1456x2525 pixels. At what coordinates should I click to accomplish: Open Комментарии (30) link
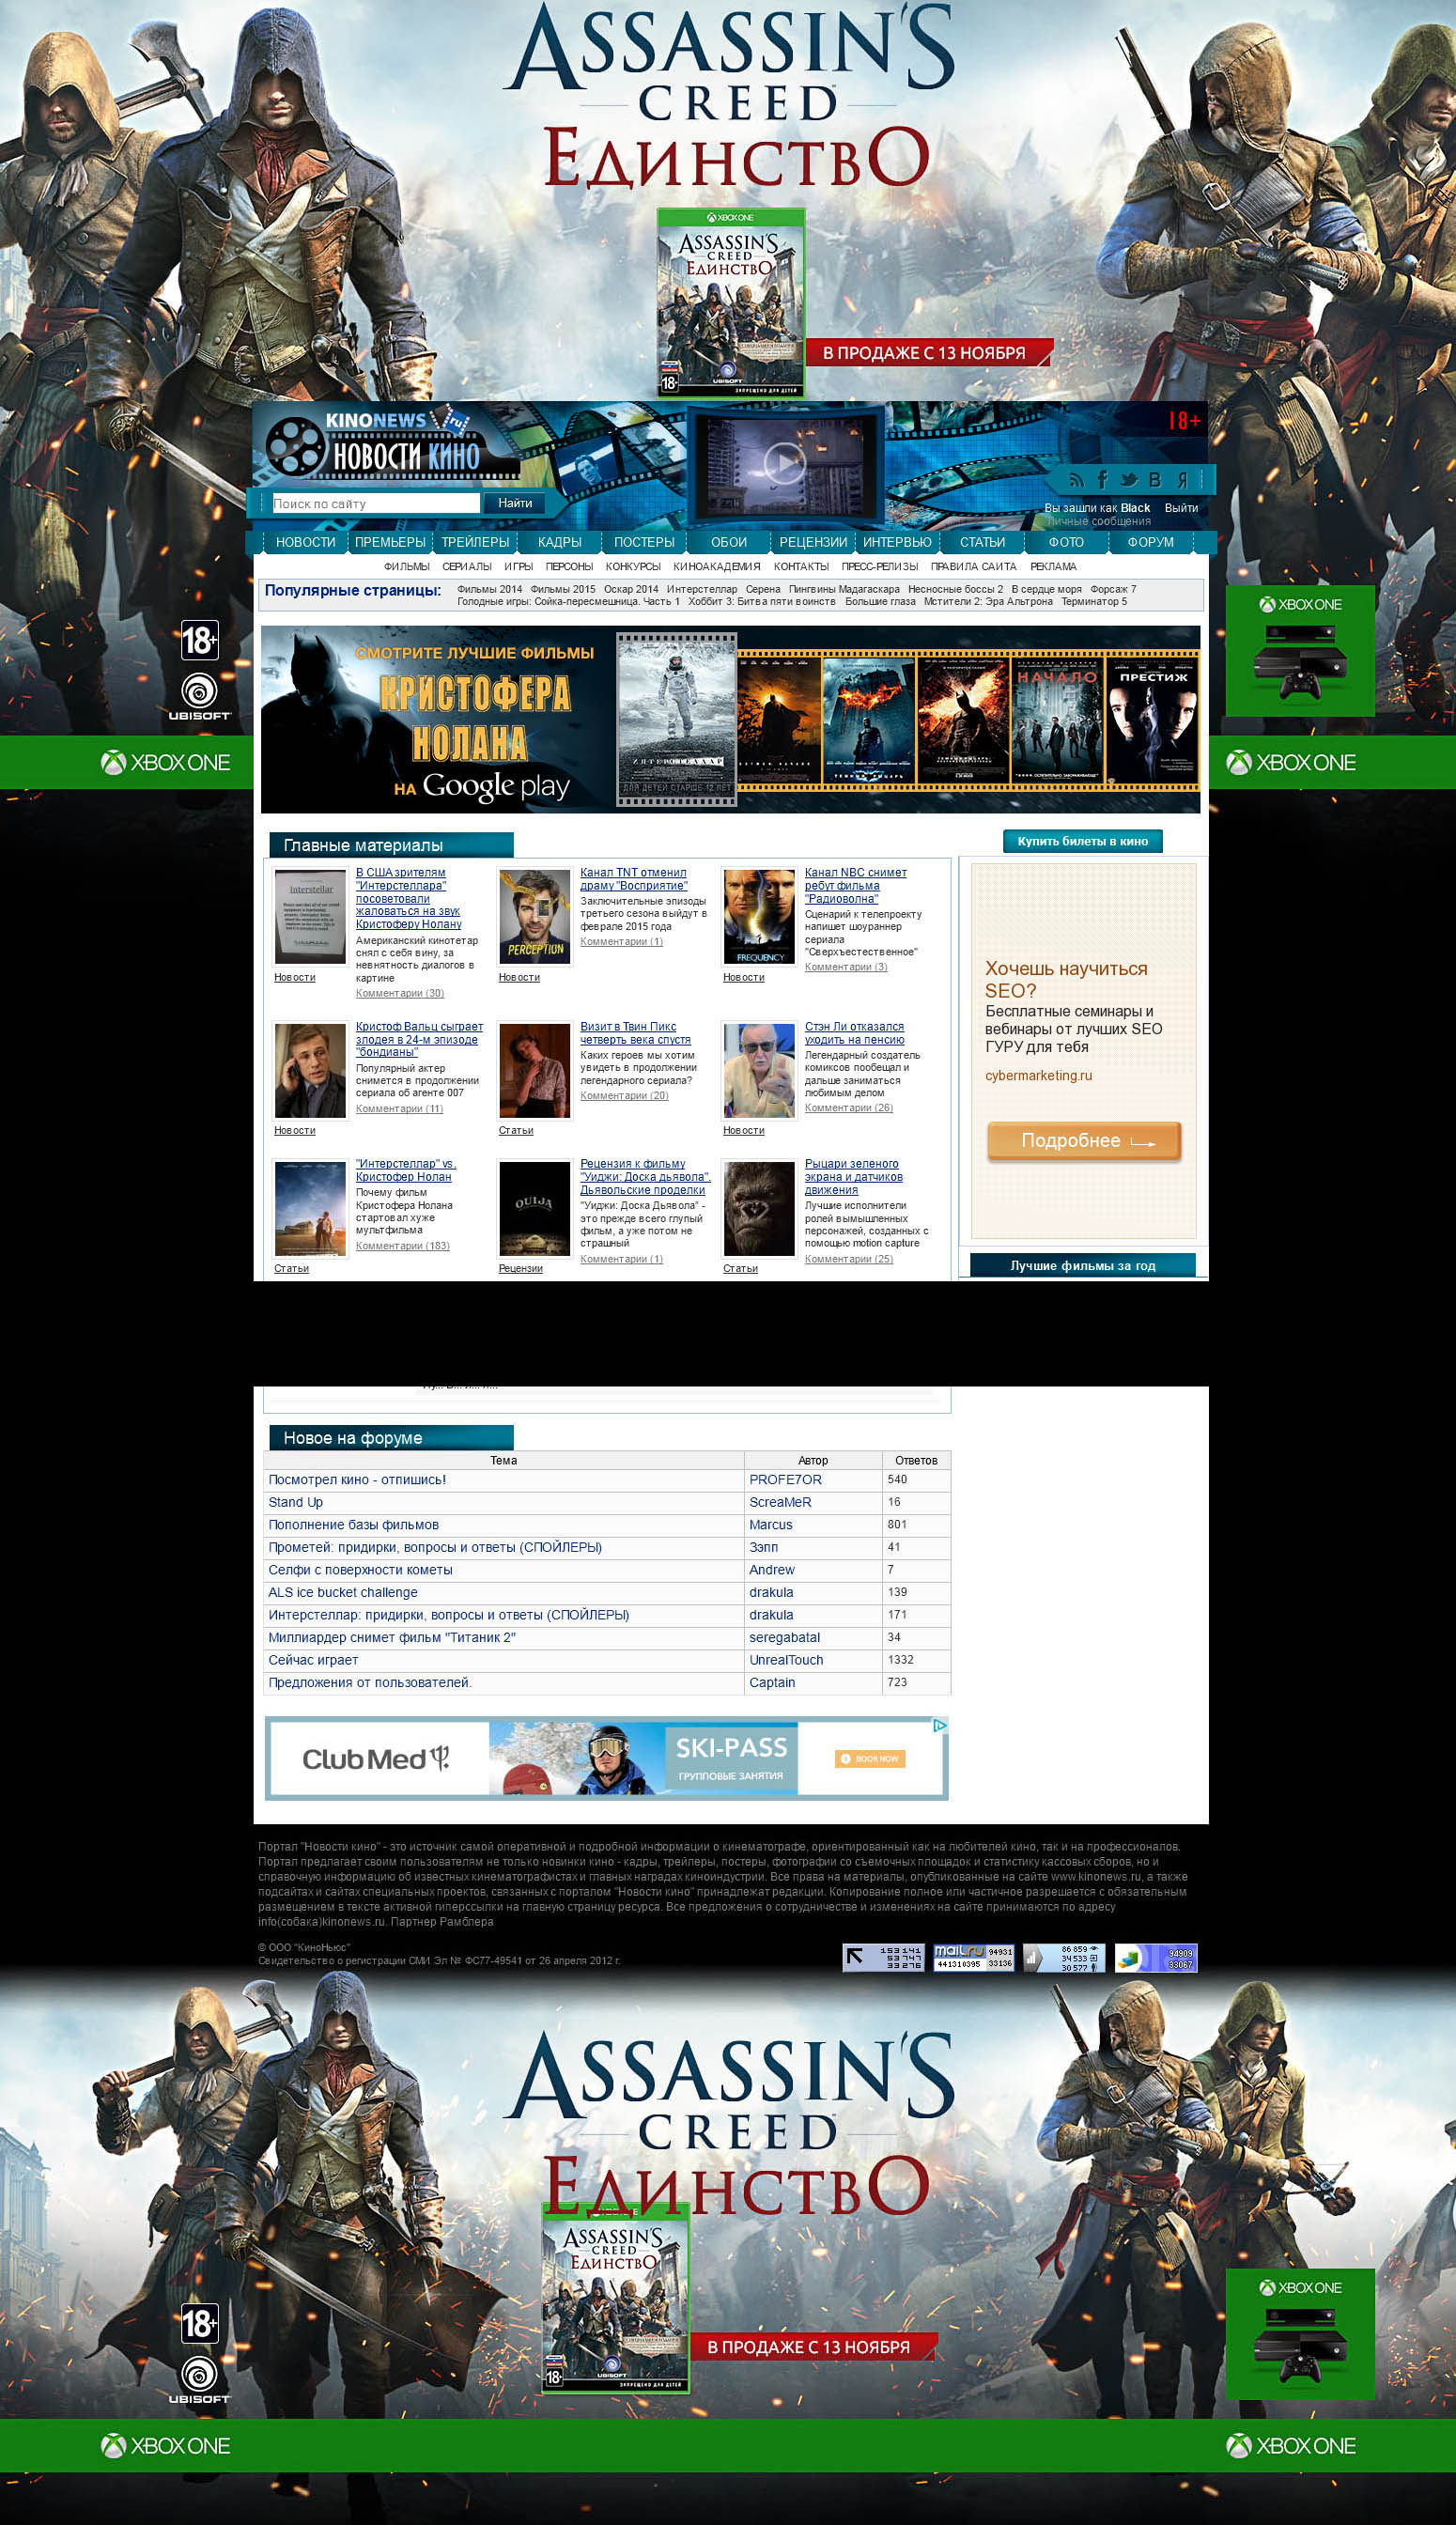400,993
